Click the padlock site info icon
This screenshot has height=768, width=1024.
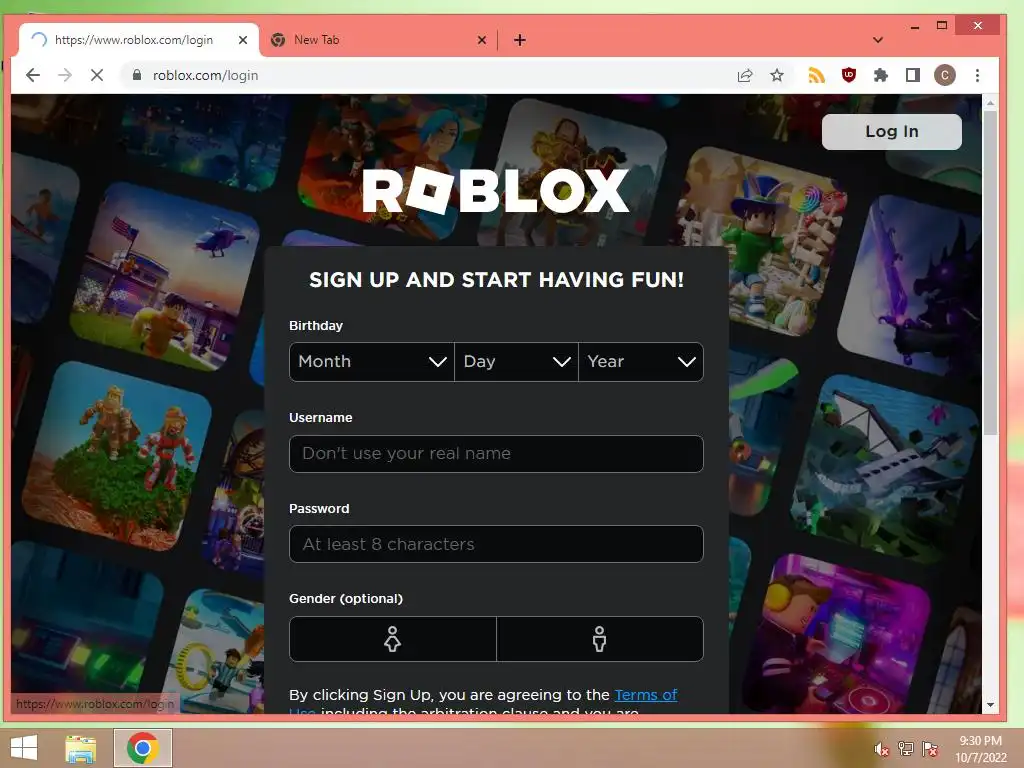coord(136,75)
